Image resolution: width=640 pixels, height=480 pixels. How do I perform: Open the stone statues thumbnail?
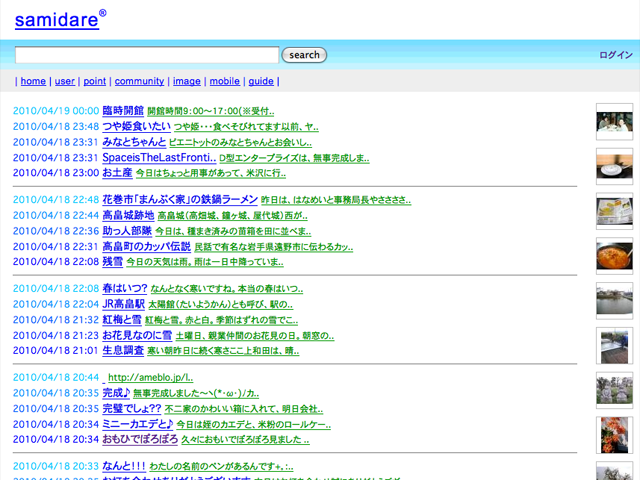(613, 390)
